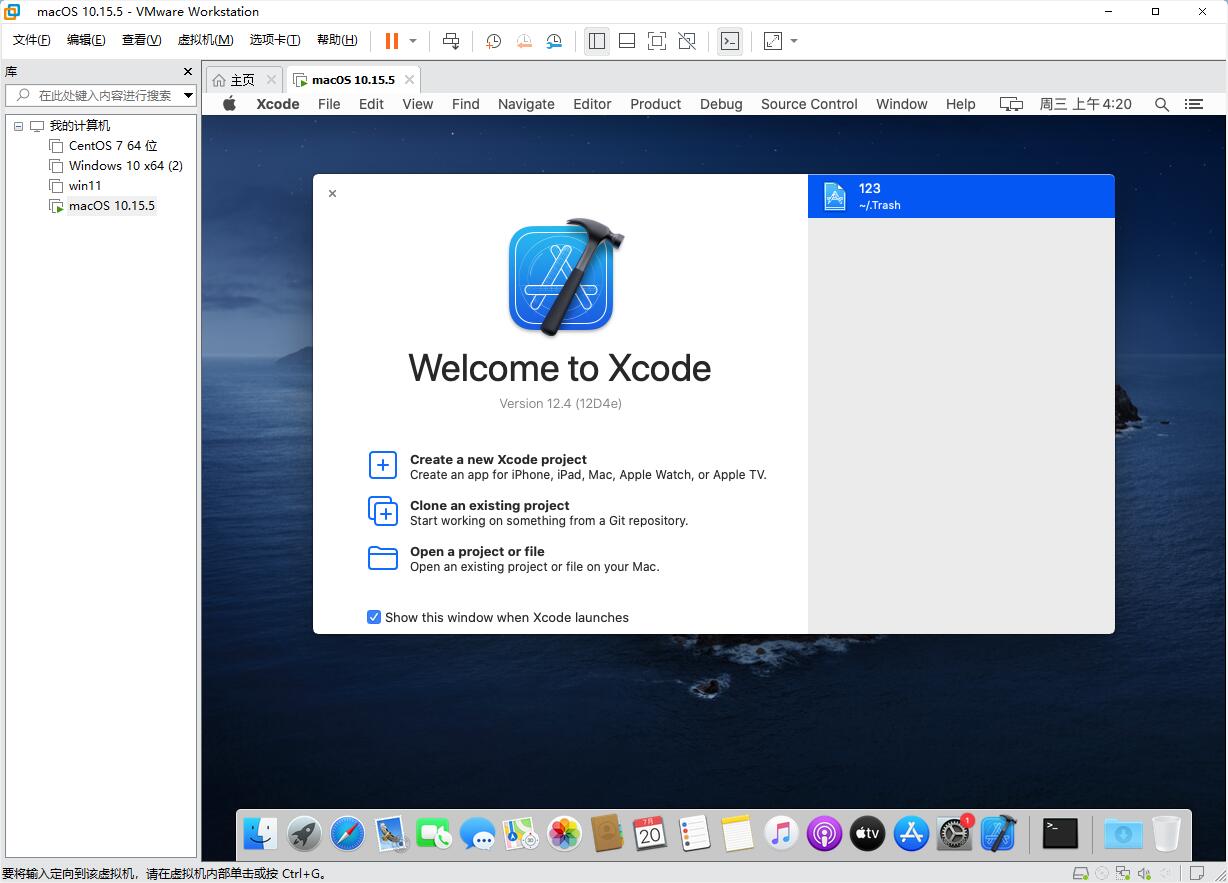Viewport: 1228px width, 883px height.
Task: Collapse the 我的计算机 tree node
Action: pos(17,125)
